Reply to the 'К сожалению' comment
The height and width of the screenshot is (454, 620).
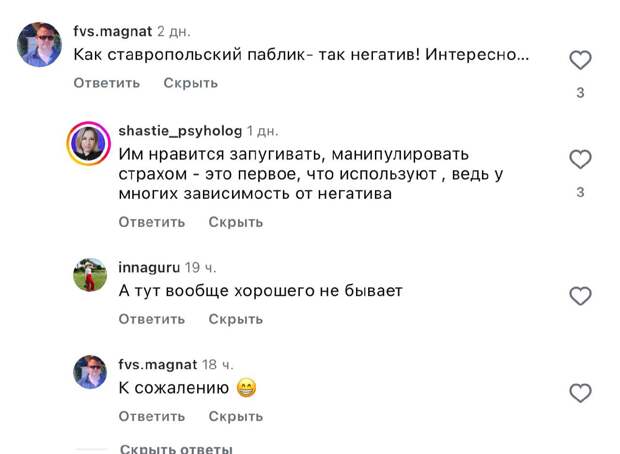(152, 416)
